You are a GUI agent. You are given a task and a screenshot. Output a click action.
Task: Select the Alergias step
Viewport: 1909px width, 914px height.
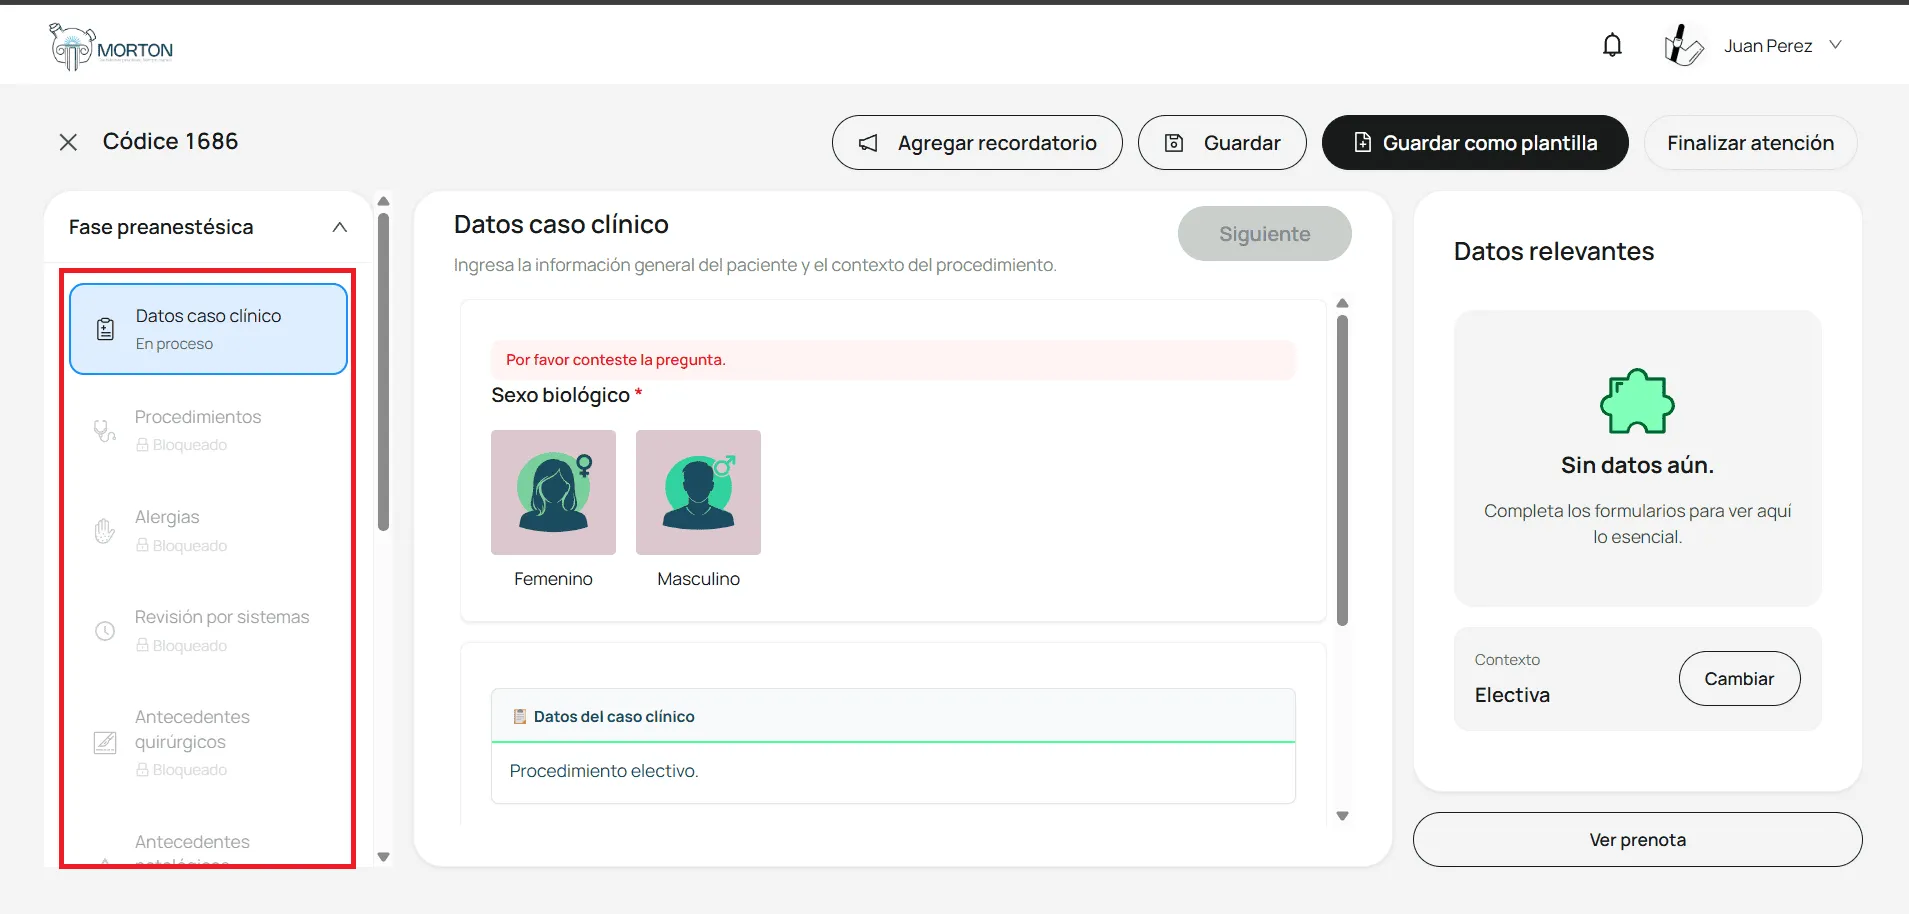point(208,530)
